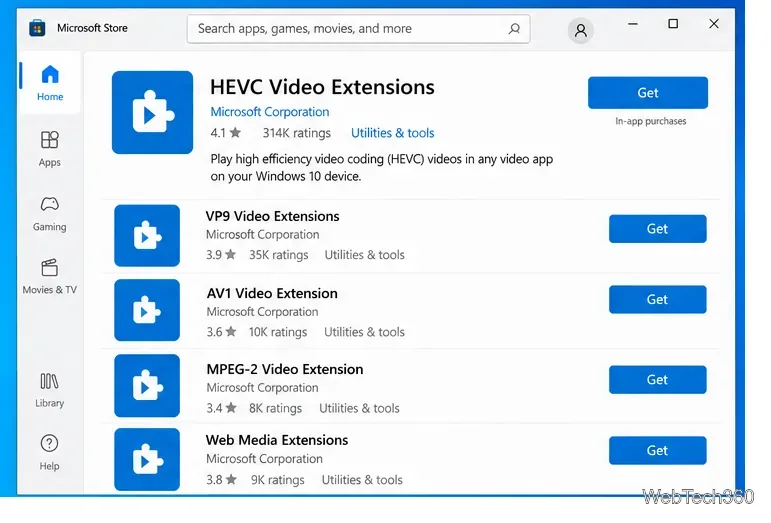The image size is (771, 523).
Task: Get HEVC Video Extensions
Action: pyautogui.click(x=648, y=92)
